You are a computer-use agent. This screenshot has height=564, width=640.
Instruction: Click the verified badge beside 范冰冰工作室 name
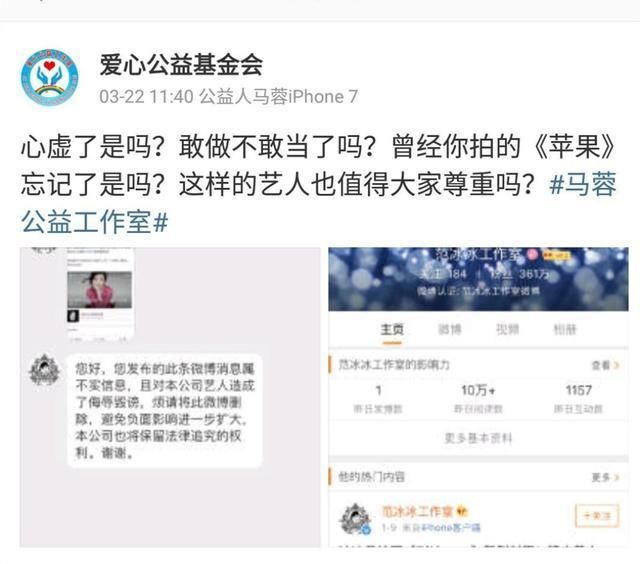coord(462,511)
